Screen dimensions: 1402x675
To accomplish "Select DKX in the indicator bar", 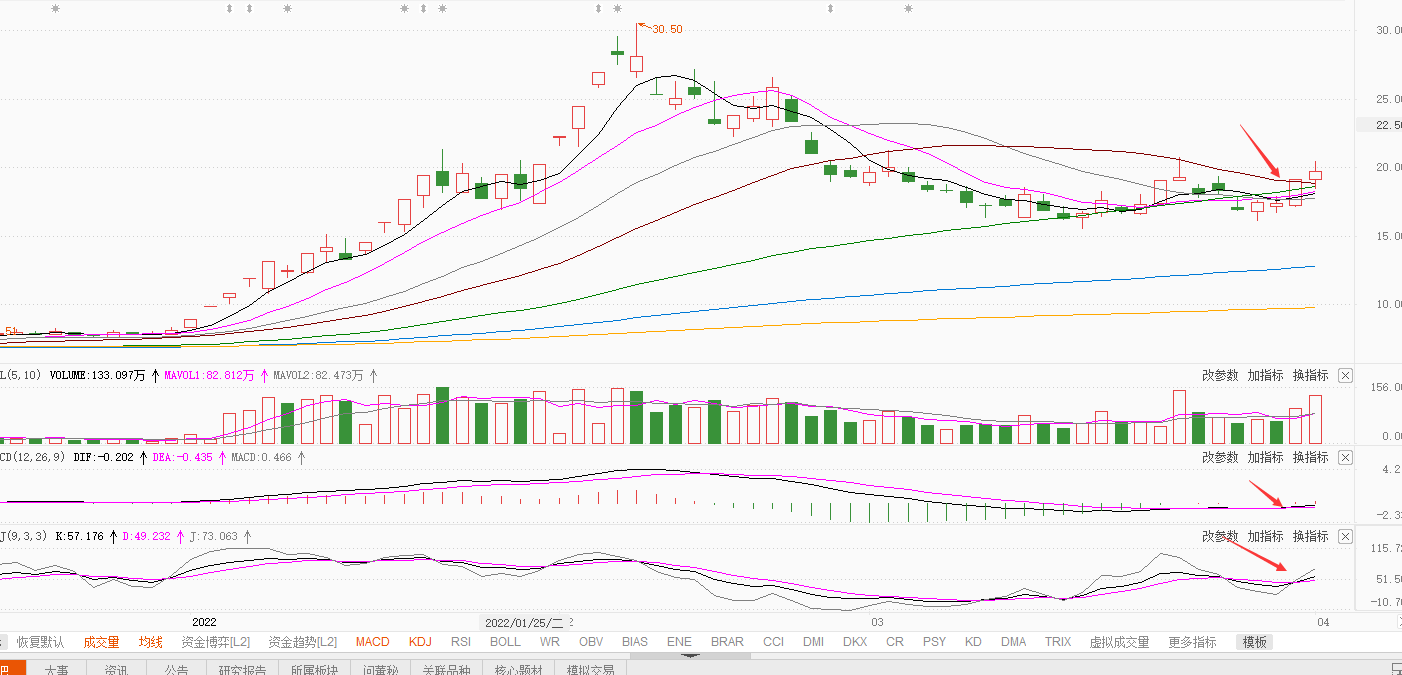I will pos(855,642).
